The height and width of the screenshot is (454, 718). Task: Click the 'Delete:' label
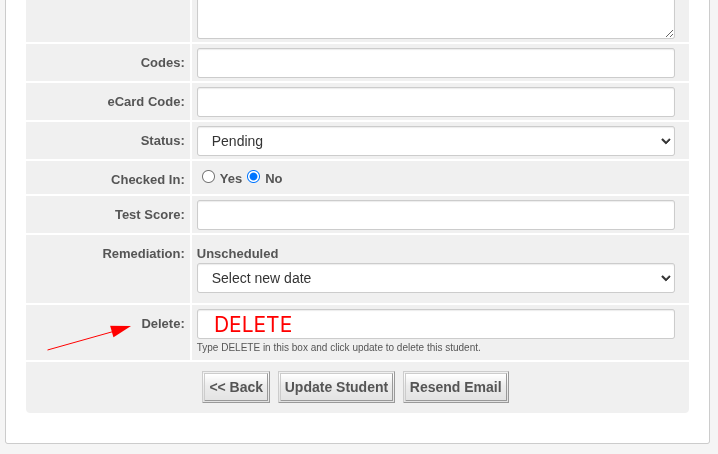pos(163,323)
